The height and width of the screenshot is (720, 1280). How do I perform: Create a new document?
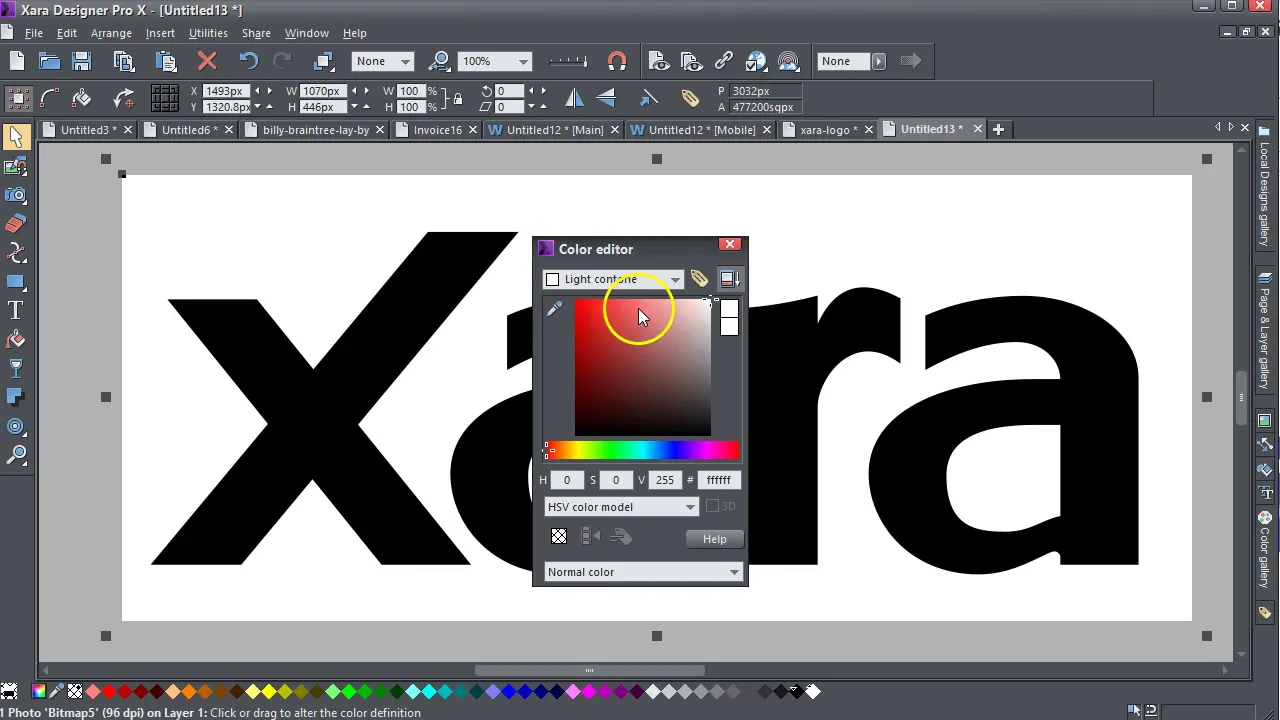[x=16, y=61]
